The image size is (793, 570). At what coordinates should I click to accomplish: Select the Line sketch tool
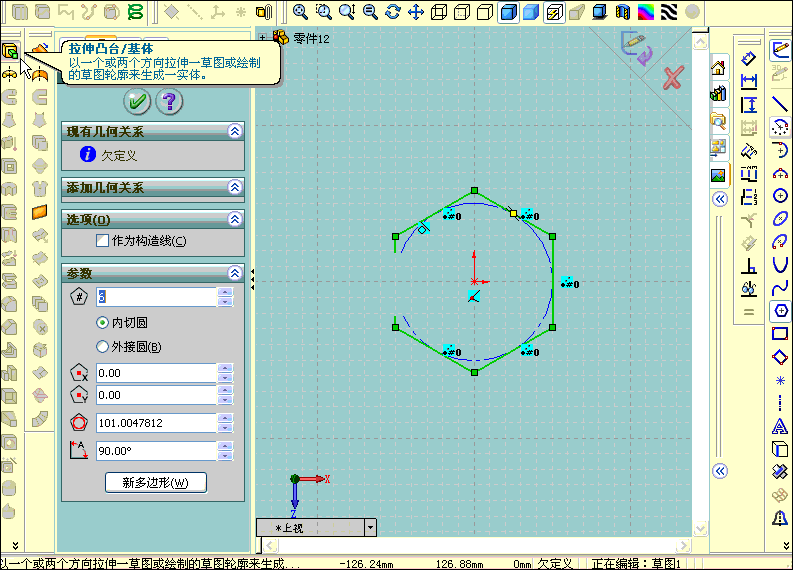coord(780,104)
